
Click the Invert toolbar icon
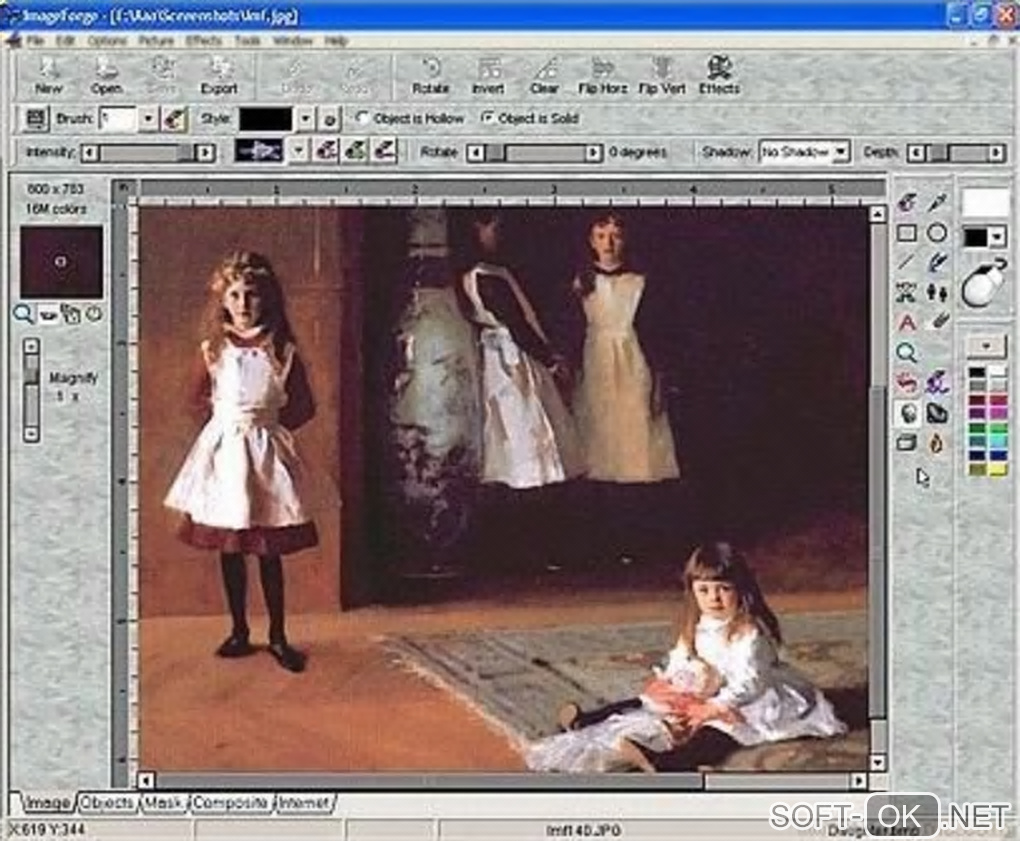point(488,76)
